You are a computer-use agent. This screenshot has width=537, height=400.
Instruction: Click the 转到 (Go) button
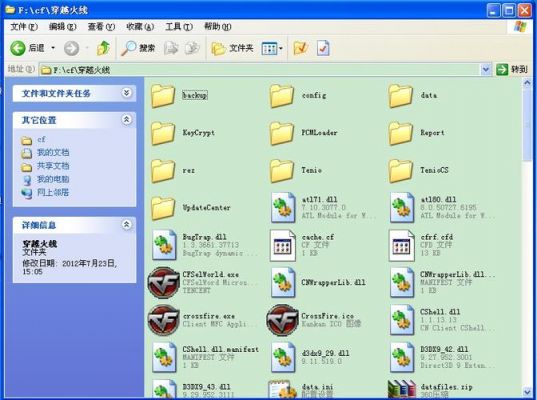pos(512,70)
